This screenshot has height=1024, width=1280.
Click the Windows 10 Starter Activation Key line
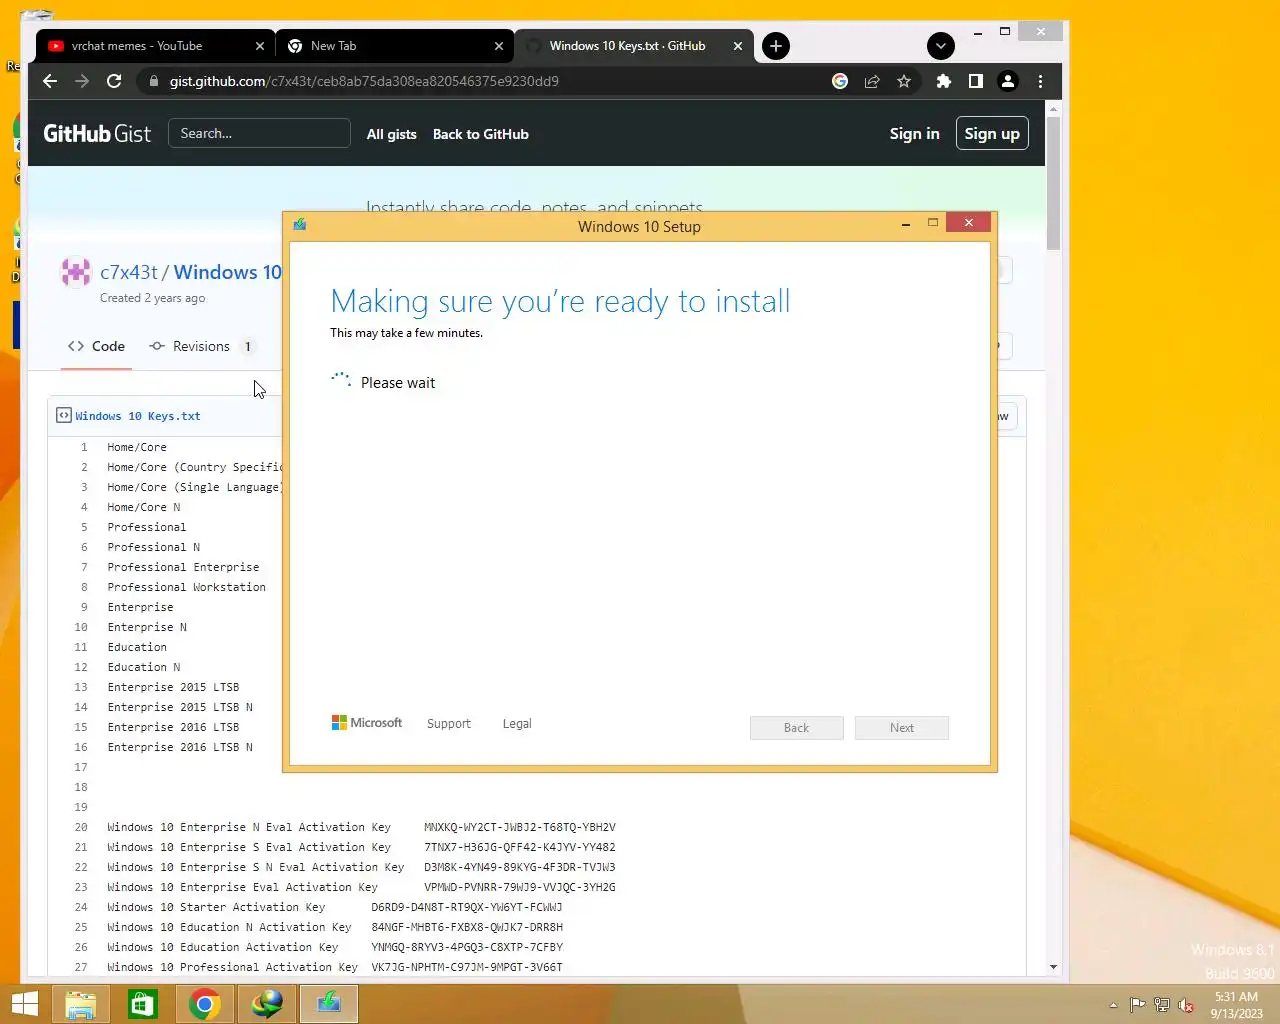tap(335, 907)
